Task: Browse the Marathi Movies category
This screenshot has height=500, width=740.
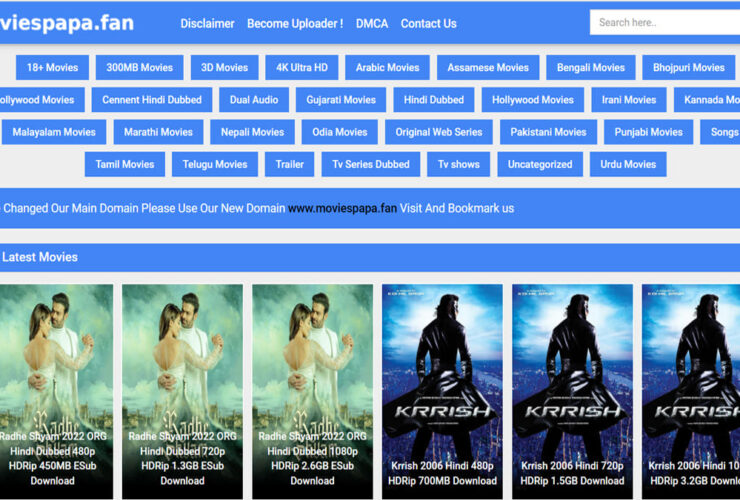Action: click(x=158, y=132)
